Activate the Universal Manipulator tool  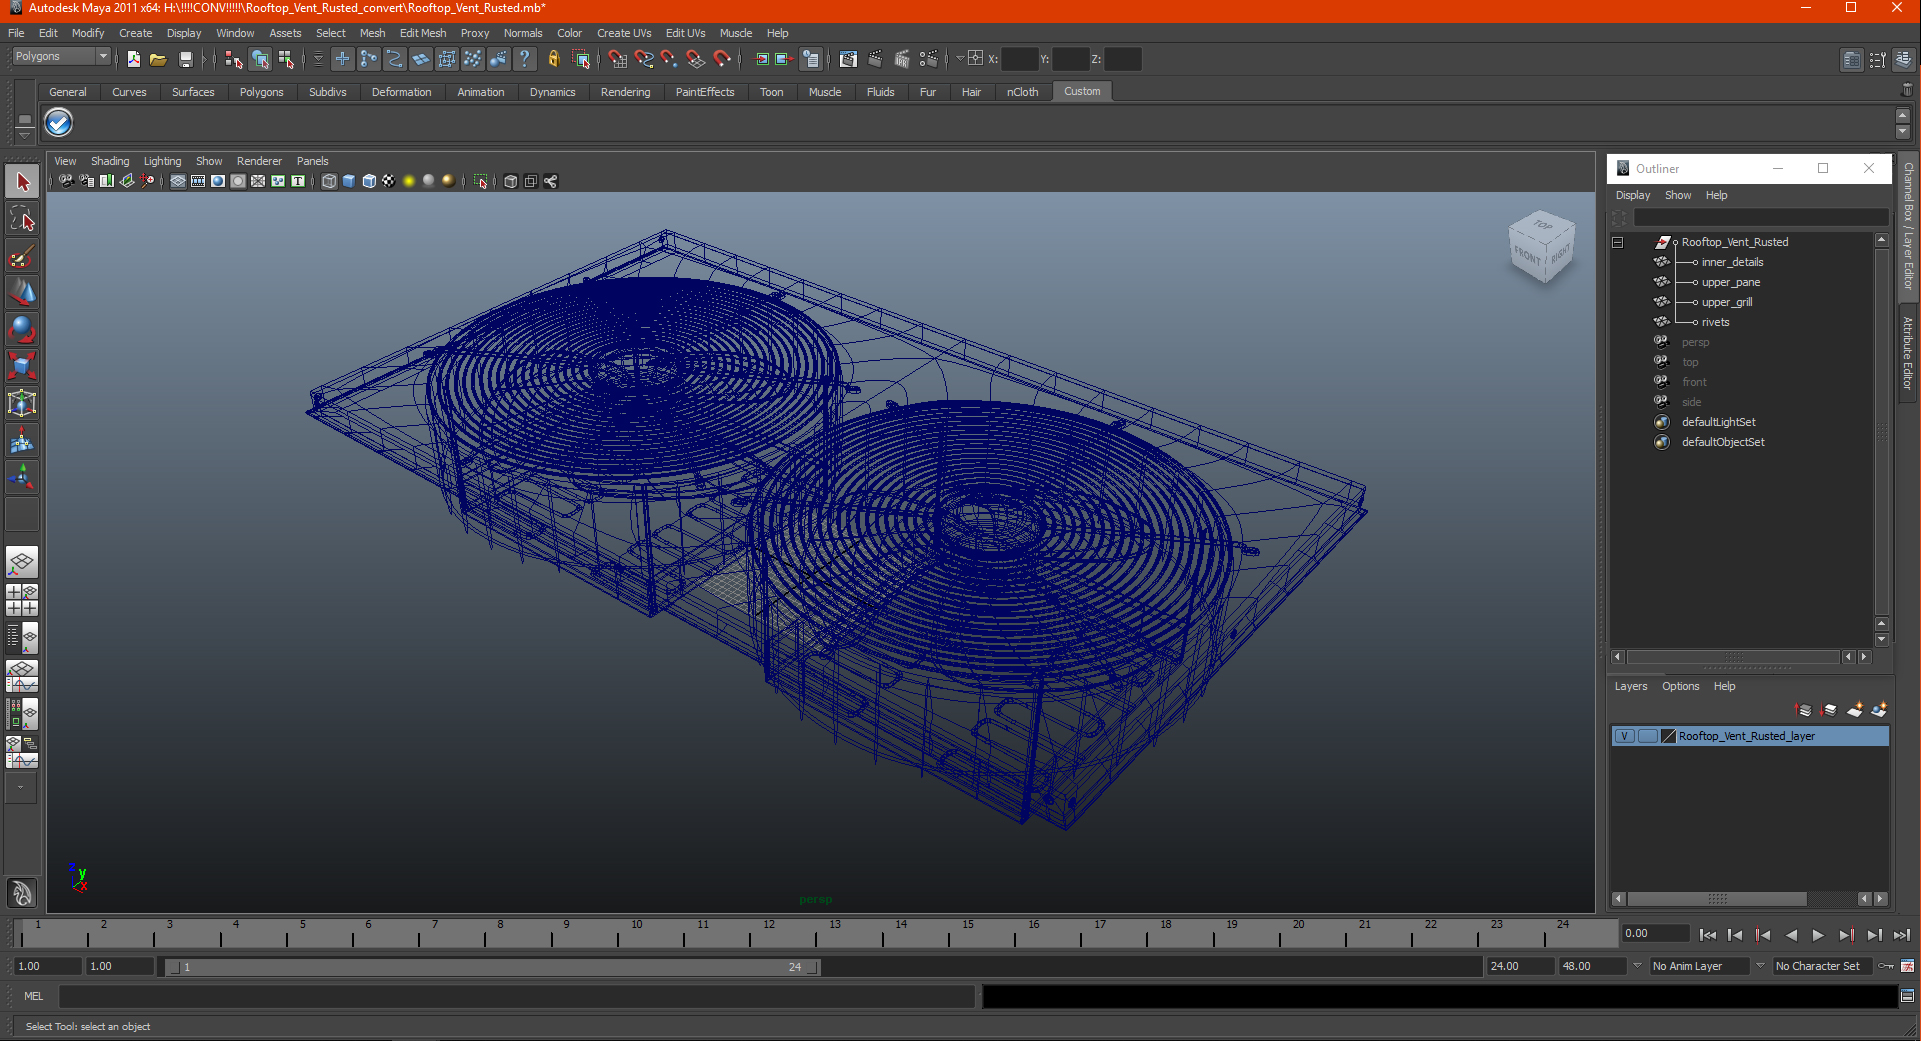[22, 404]
